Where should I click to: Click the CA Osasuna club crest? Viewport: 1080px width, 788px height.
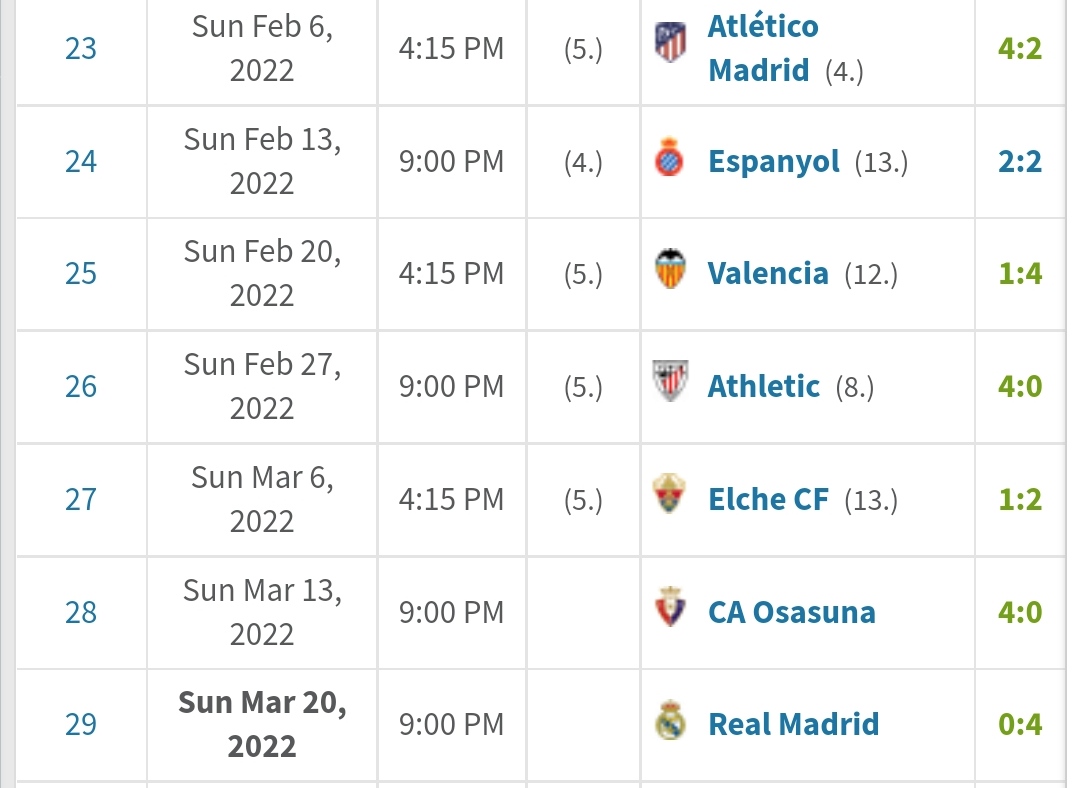670,609
